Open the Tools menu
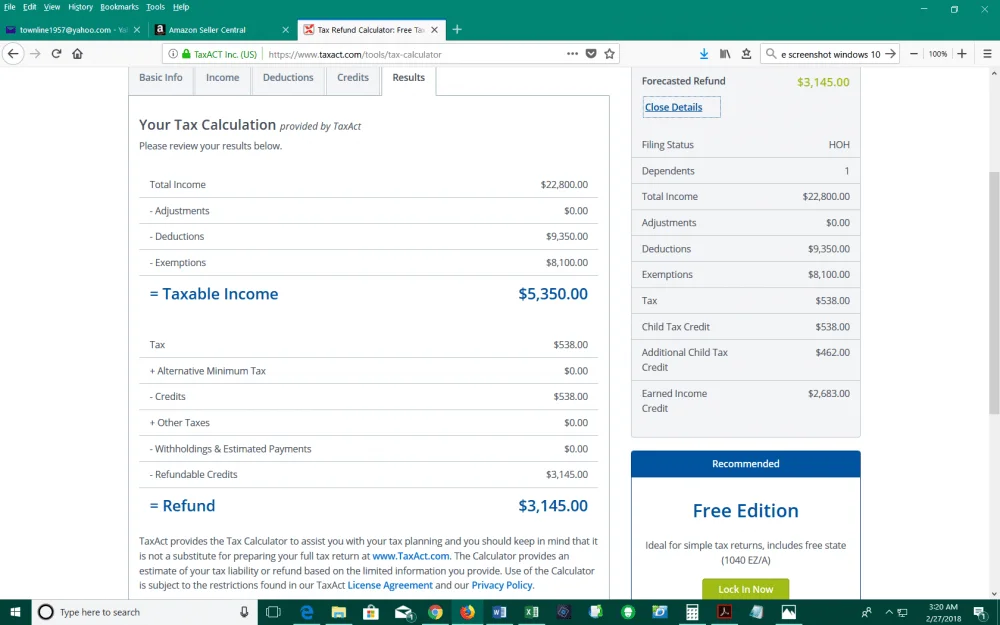 [155, 7]
